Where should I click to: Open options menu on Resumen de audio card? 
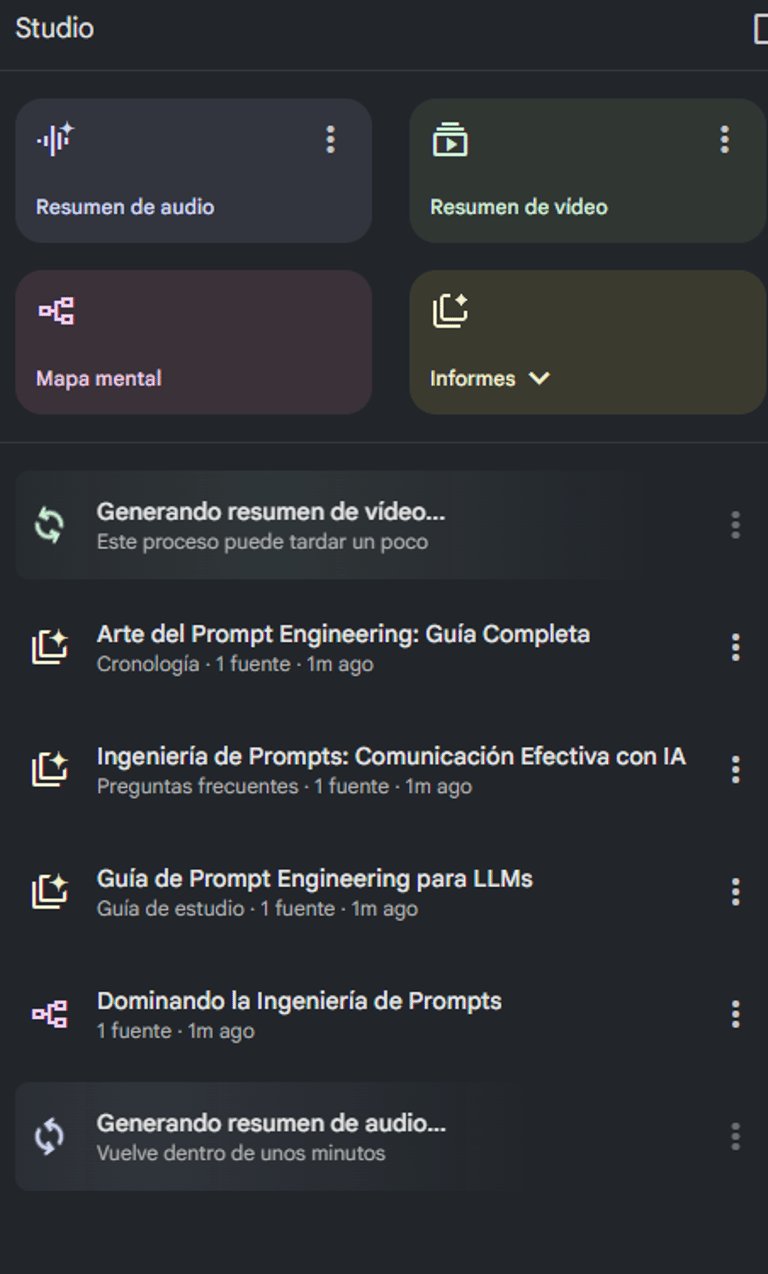click(x=330, y=139)
